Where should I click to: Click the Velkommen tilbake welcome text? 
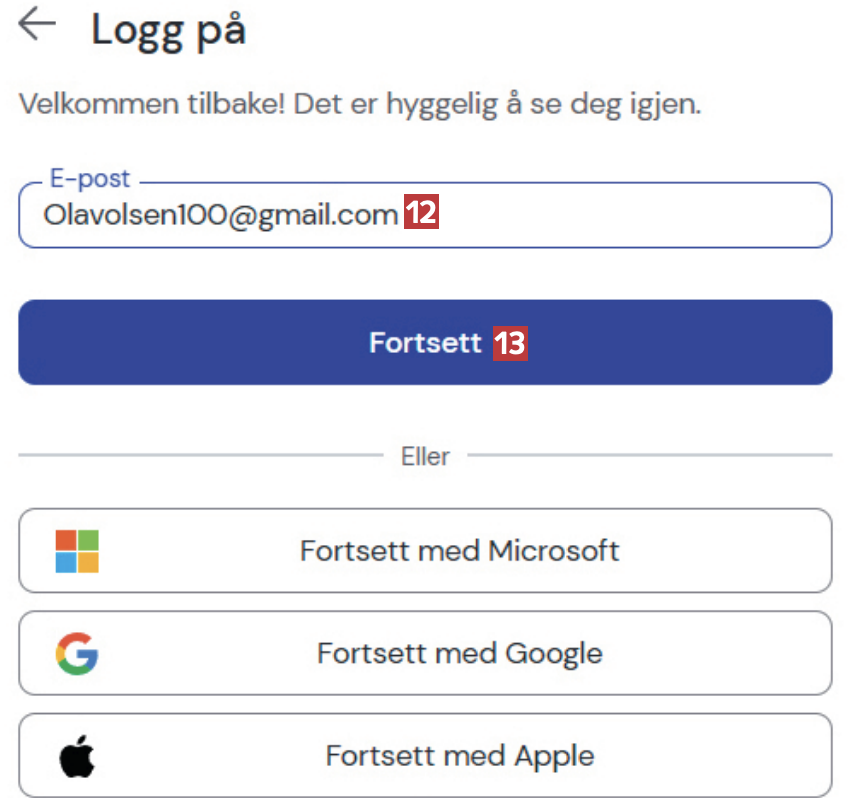pos(360,105)
